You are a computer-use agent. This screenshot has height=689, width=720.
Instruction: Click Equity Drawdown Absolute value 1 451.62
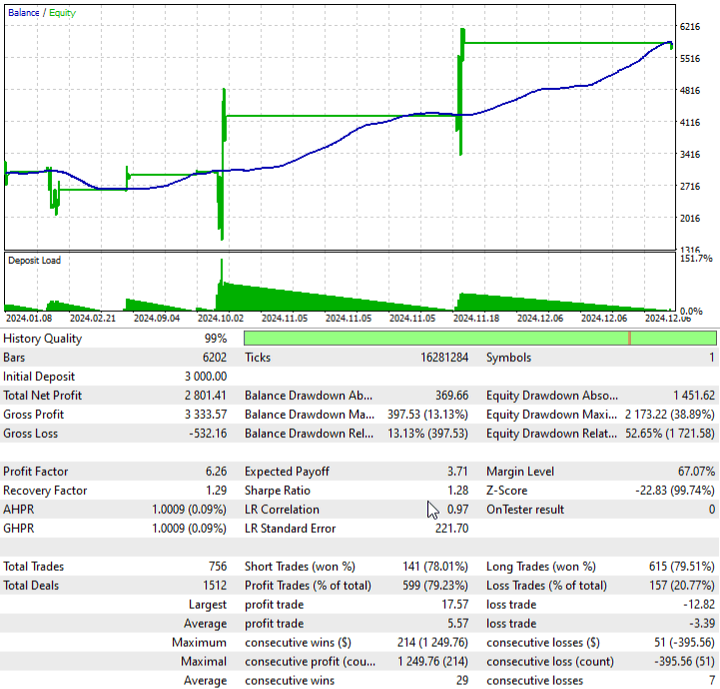[694, 395]
